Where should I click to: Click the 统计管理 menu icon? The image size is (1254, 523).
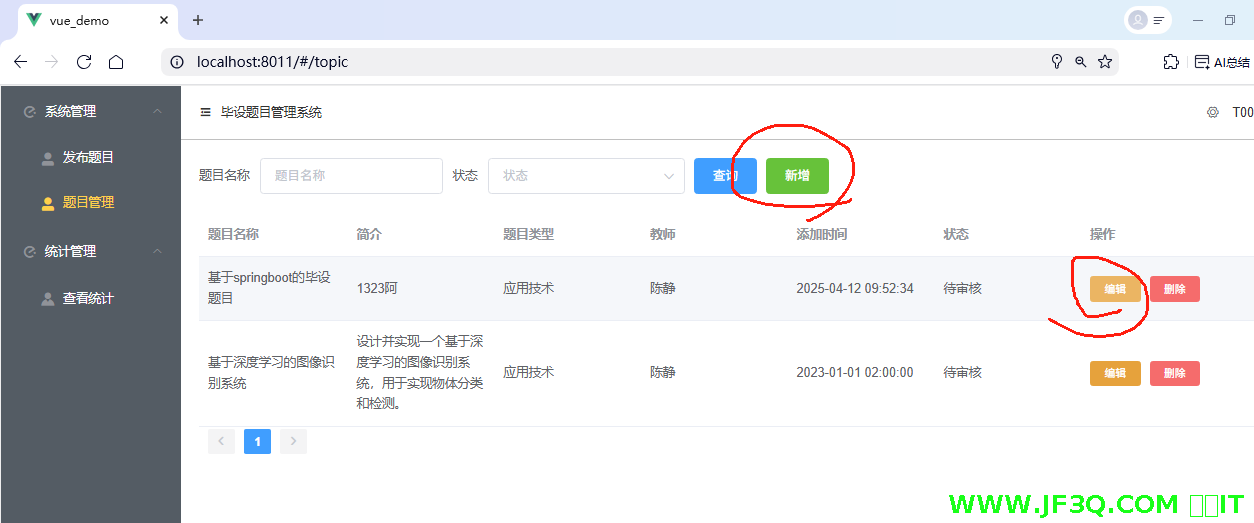(29, 252)
